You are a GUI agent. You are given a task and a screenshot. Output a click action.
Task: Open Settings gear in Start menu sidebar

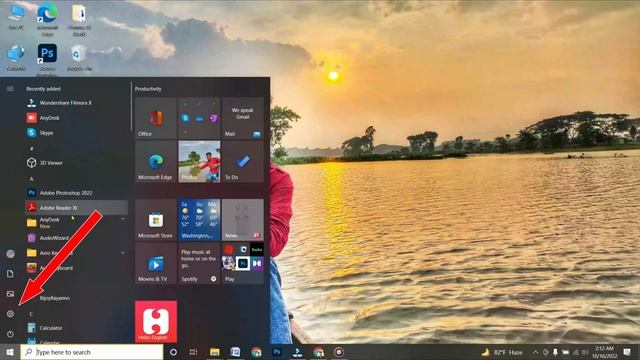click(11, 313)
